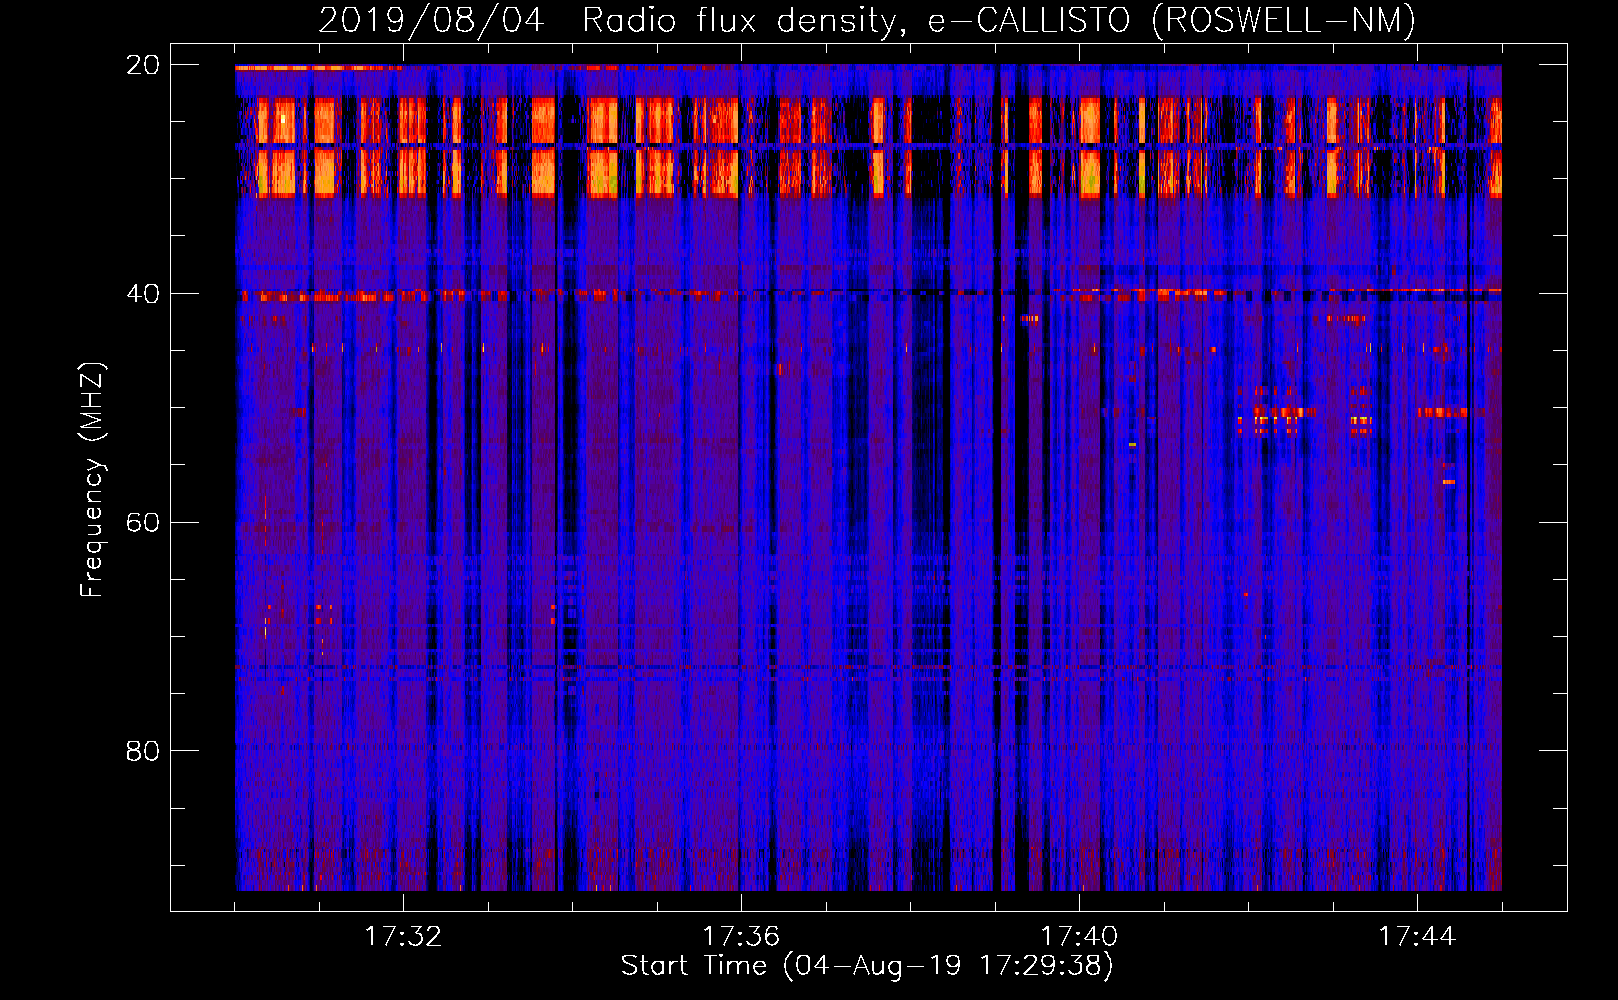
Task: Click the frequency tick label "20"
Action: pos(143,64)
